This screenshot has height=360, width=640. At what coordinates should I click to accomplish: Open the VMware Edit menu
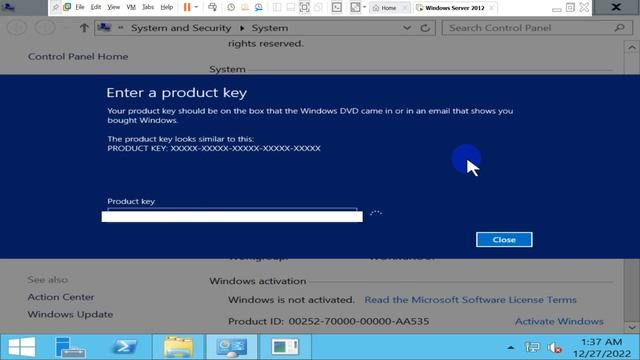[x=96, y=7]
